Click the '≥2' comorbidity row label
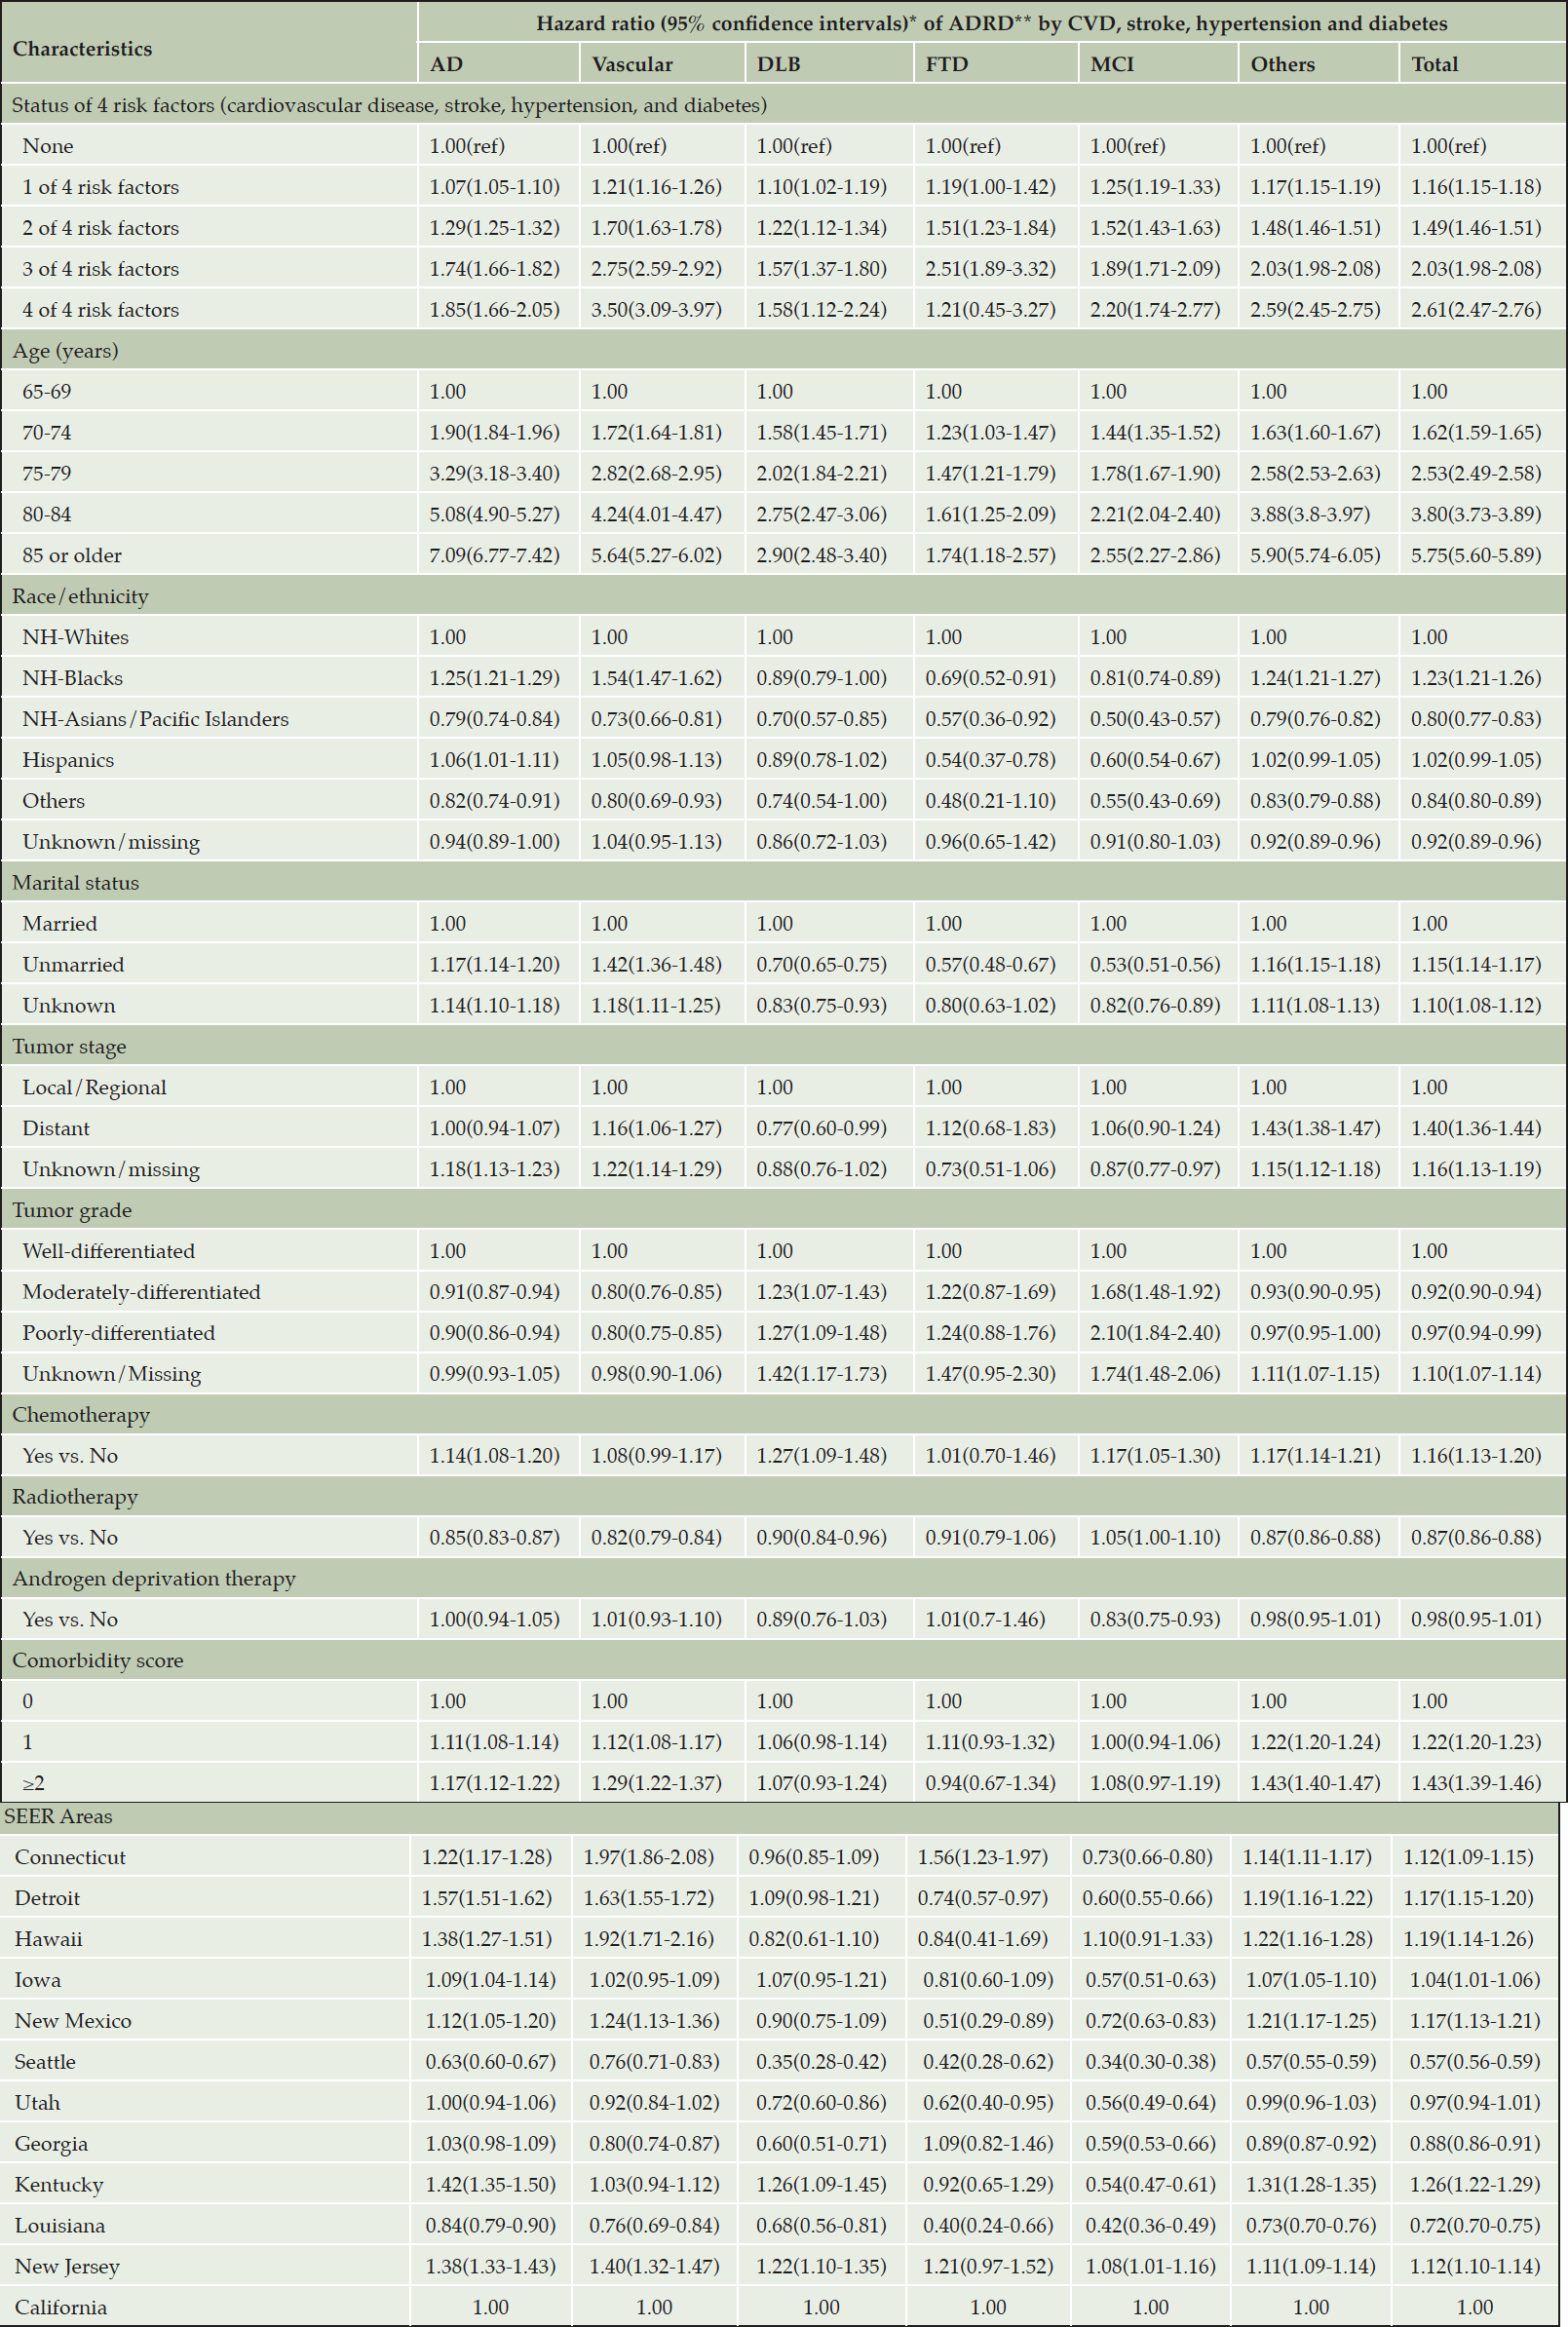Screen dimensions: 1568x2327 click(x=33, y=1783)
